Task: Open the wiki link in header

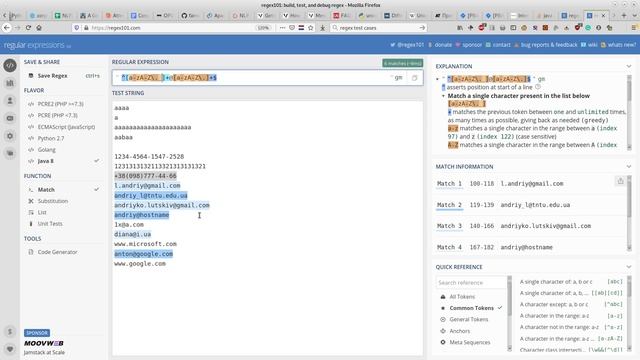Action: [589, 45]
